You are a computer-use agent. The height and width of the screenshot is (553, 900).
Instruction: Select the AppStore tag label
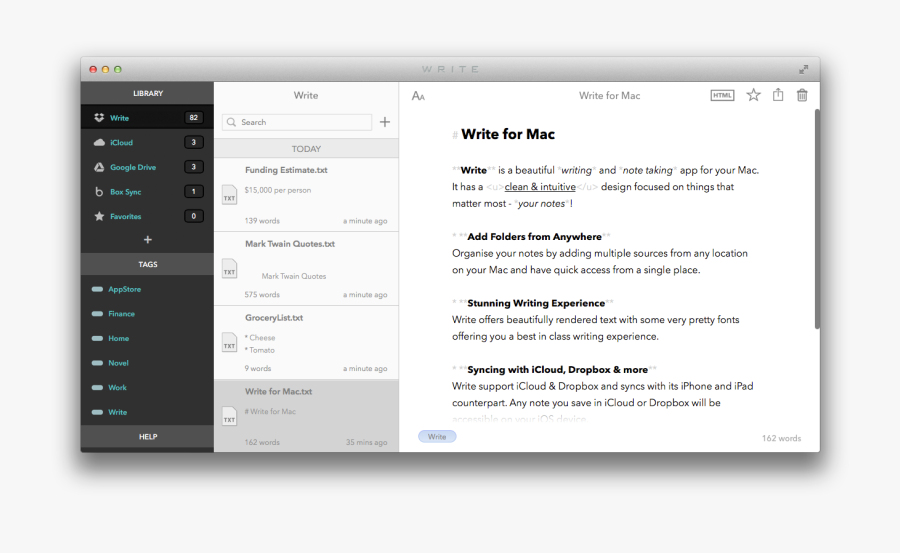pyautogui.click(x=125, y=289)
